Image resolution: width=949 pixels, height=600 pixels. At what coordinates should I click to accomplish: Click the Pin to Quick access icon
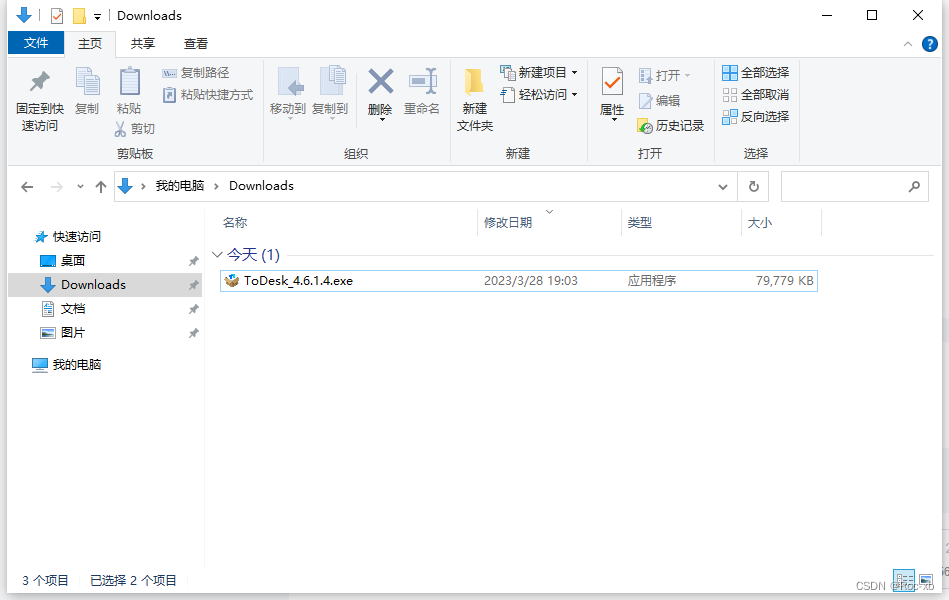coord(40,81)
